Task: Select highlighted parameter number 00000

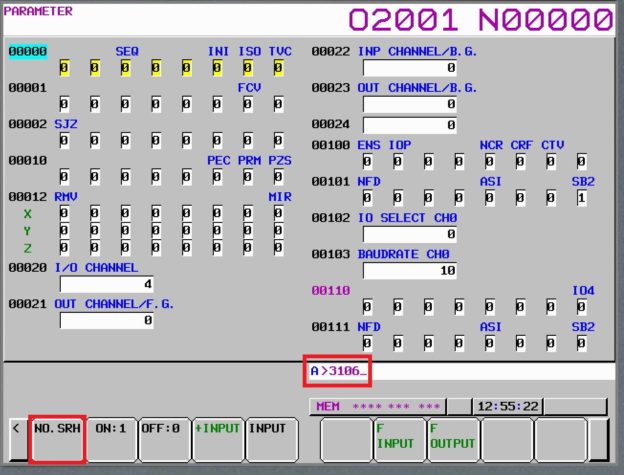Action: 28,51
